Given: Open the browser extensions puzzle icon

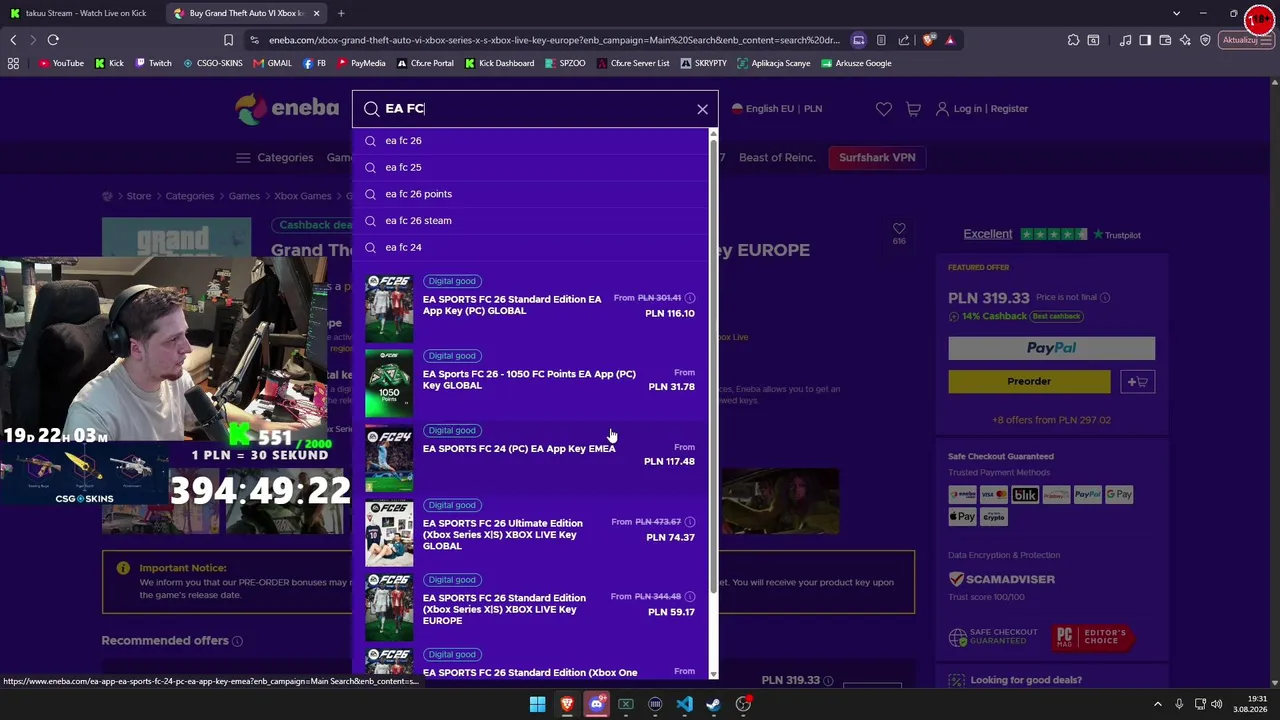Looking at the screenshot, I should 1073,40.
